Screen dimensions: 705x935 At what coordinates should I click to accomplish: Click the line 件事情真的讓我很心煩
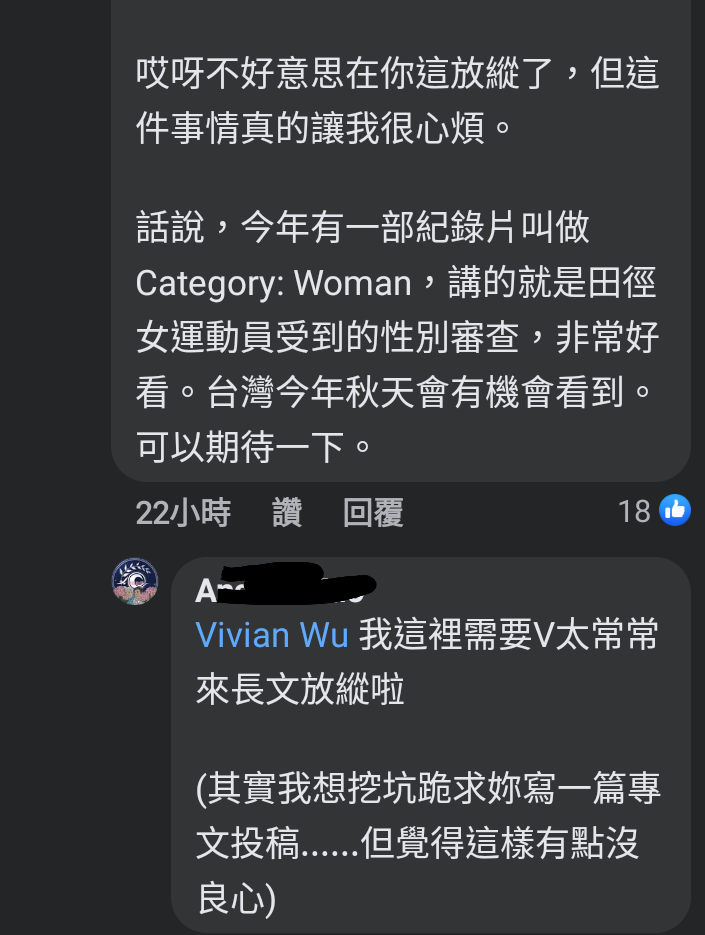pos(324,128)
